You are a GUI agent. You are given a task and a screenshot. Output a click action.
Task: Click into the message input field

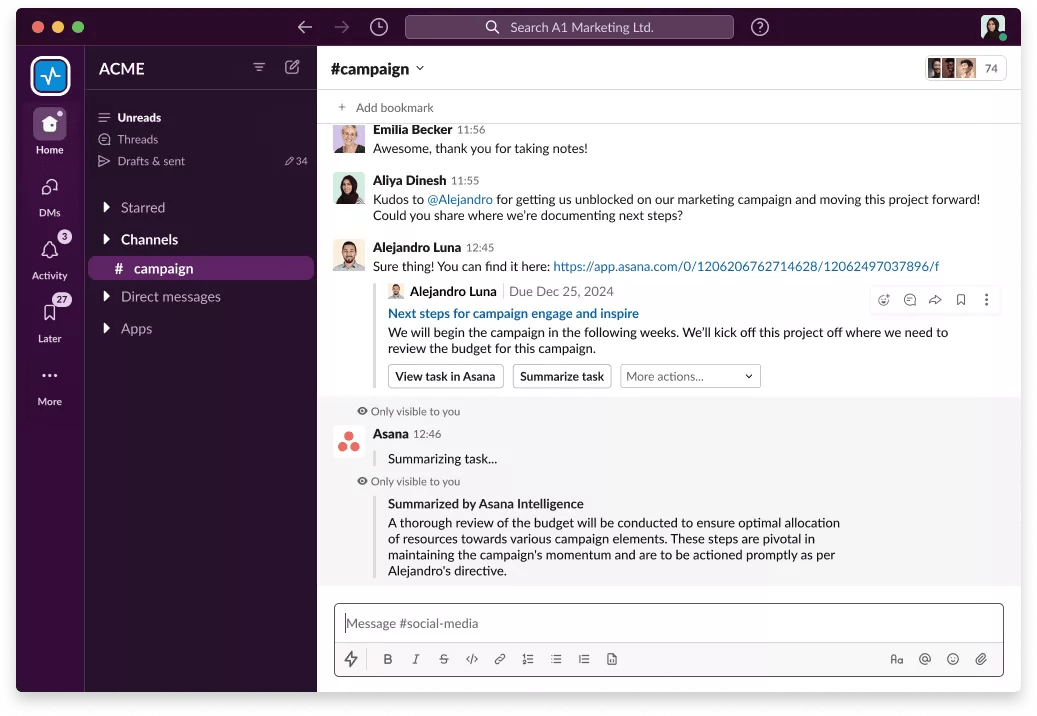pyautogui.click(x=668, y=623)
